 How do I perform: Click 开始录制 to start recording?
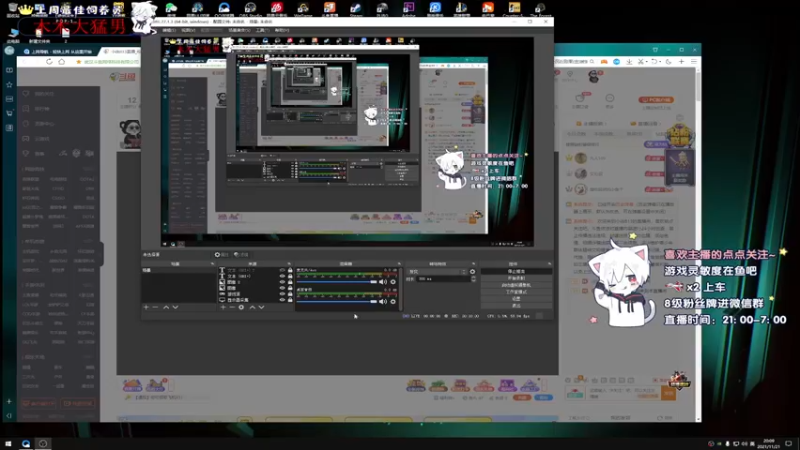(x=516, y=278)
